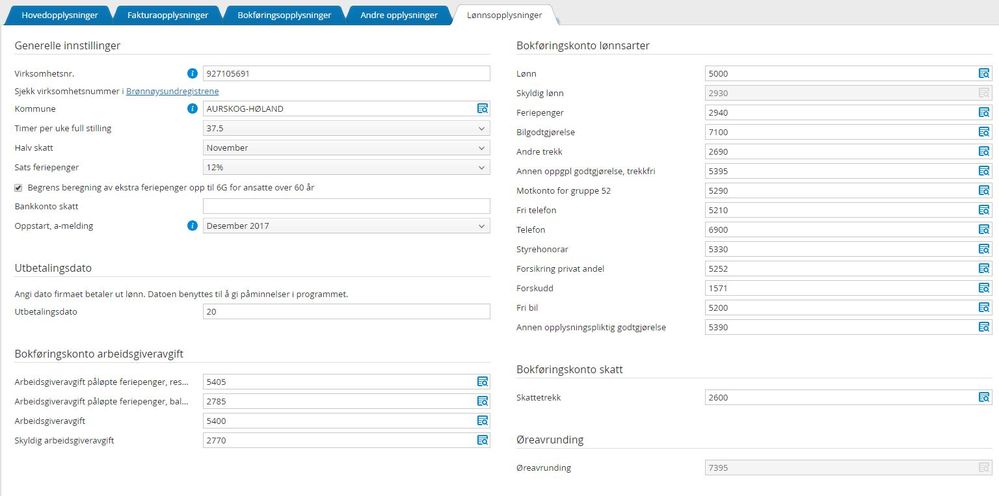Open lookup for Motkonto for gruppe 52

coord(984,190)
